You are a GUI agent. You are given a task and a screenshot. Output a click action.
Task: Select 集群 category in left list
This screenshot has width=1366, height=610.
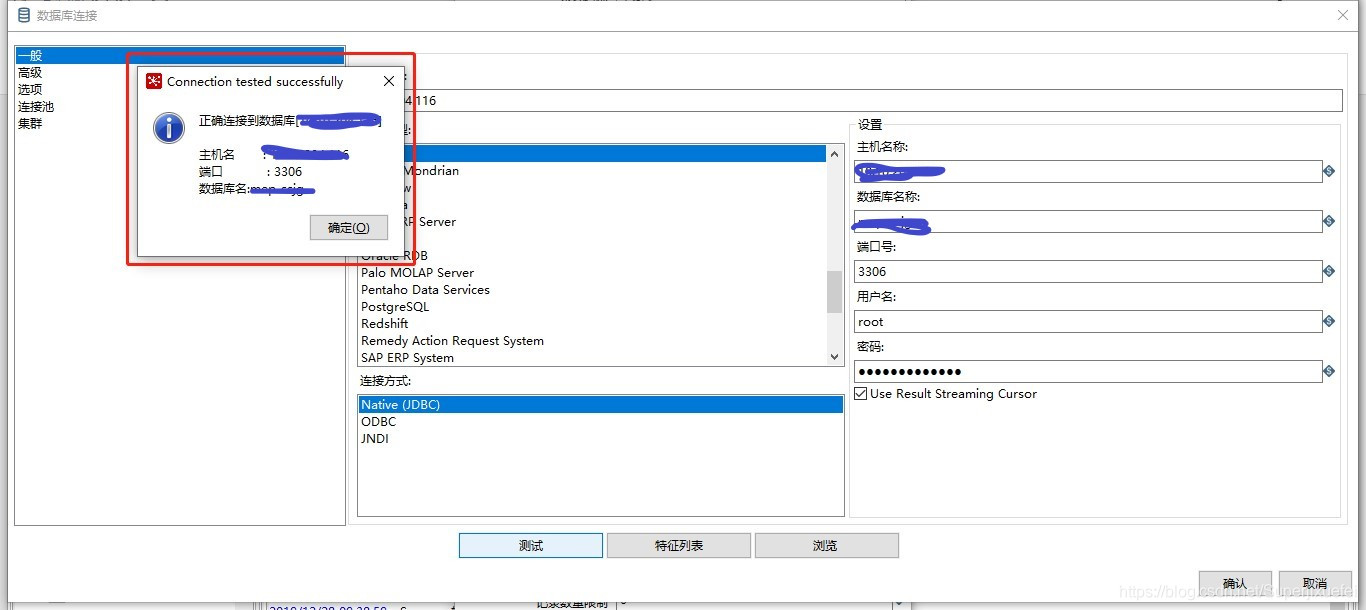(x=30, y=123)
